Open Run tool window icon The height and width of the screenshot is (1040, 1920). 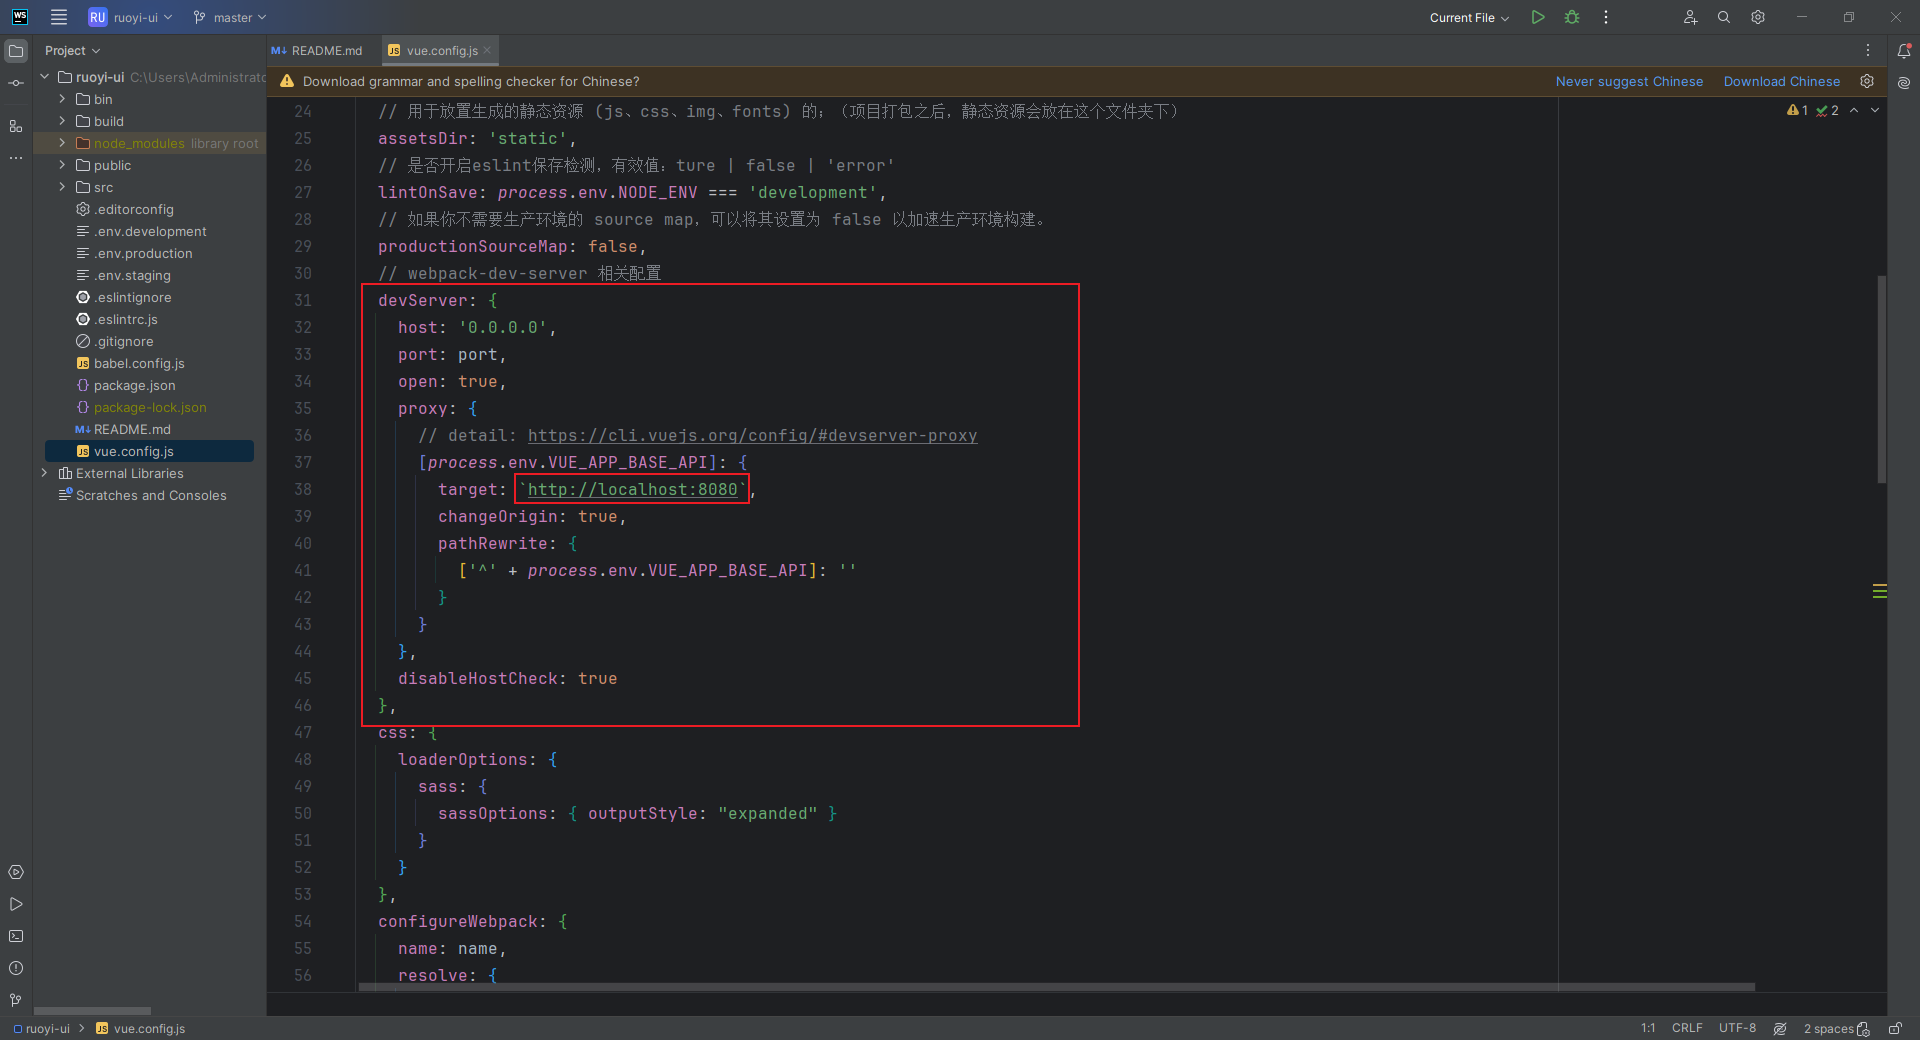tap(16, 904)
